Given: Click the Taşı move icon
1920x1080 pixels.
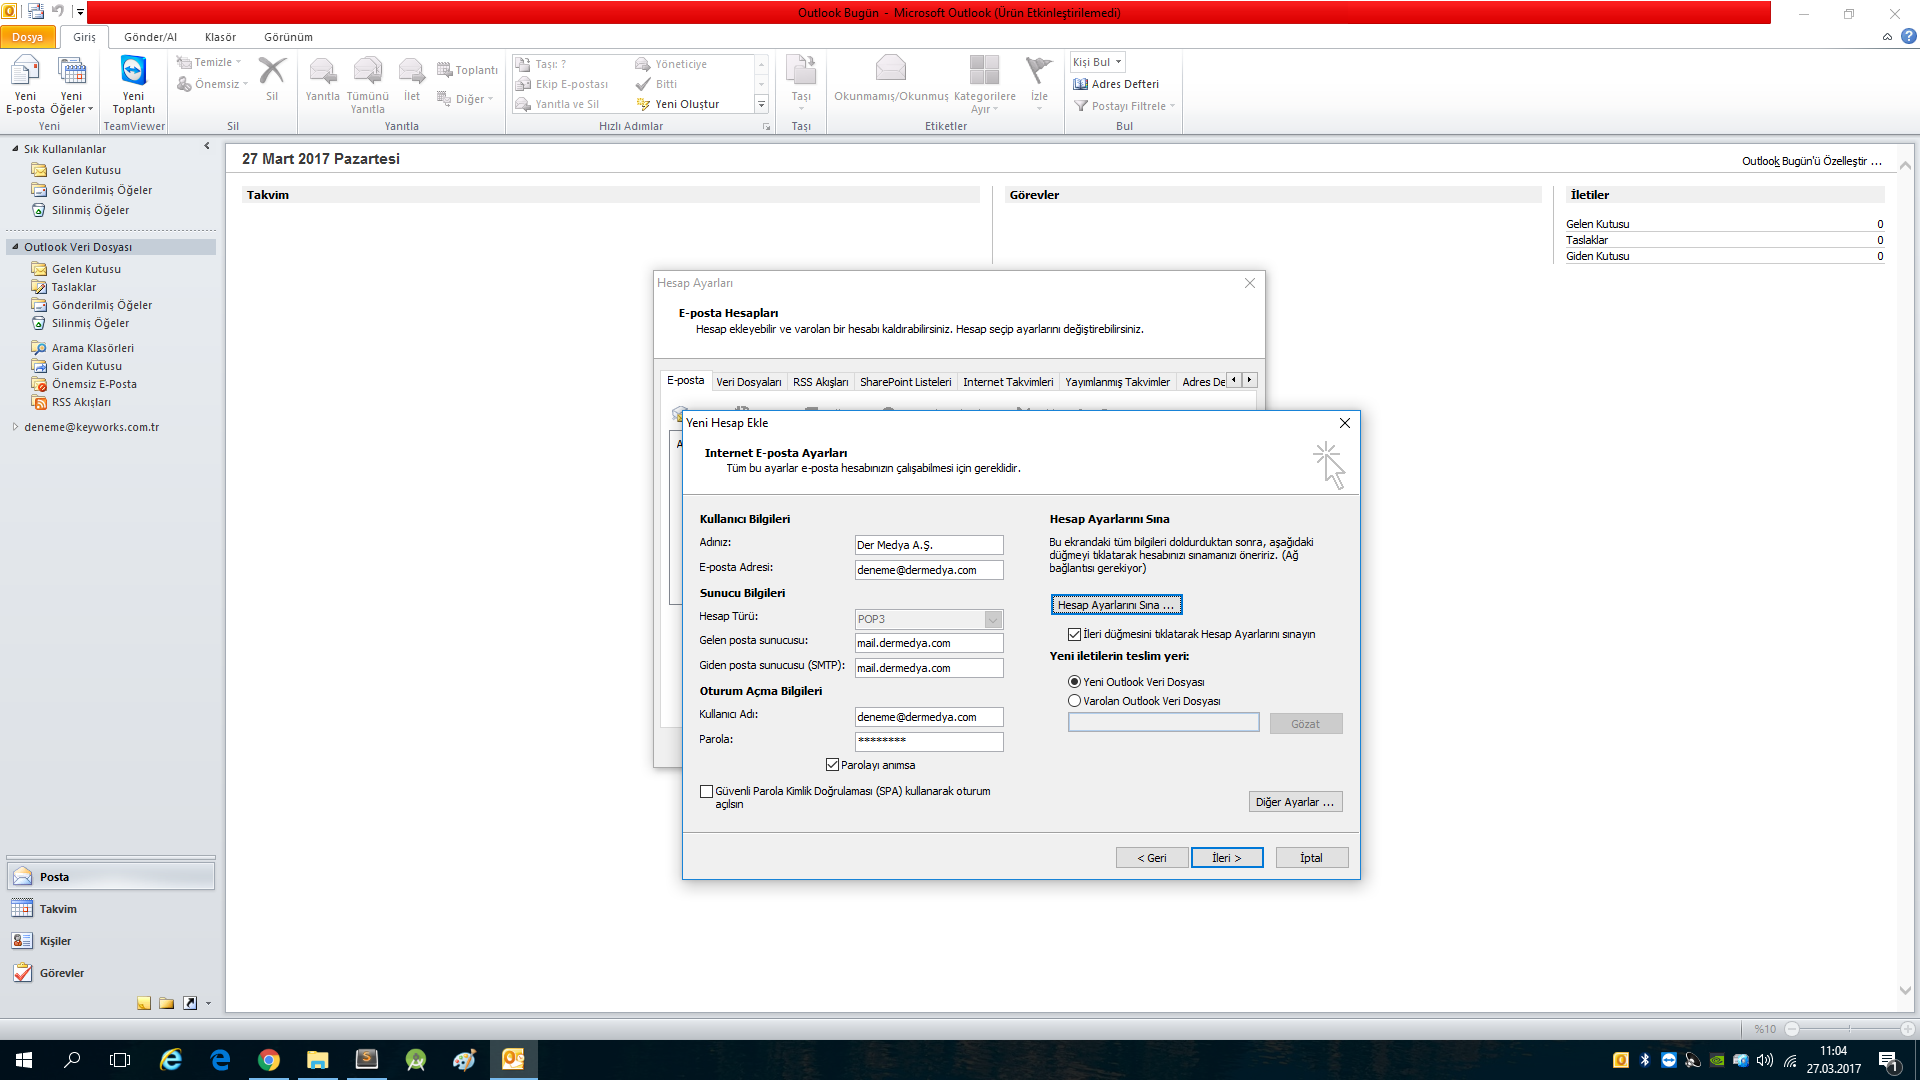Looking at the screenshot, I should 801,71.
